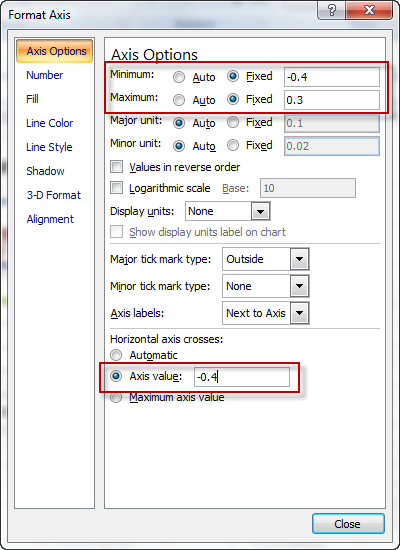
Task: Open the Fill category
Action: pos(32,99)
